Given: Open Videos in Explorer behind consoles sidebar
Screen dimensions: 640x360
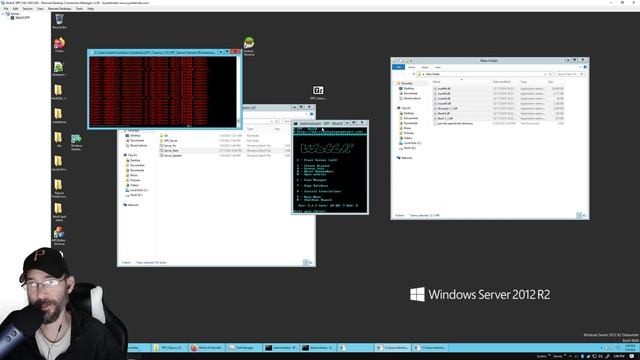Looking at the screenshot, I should coord(133,185).
